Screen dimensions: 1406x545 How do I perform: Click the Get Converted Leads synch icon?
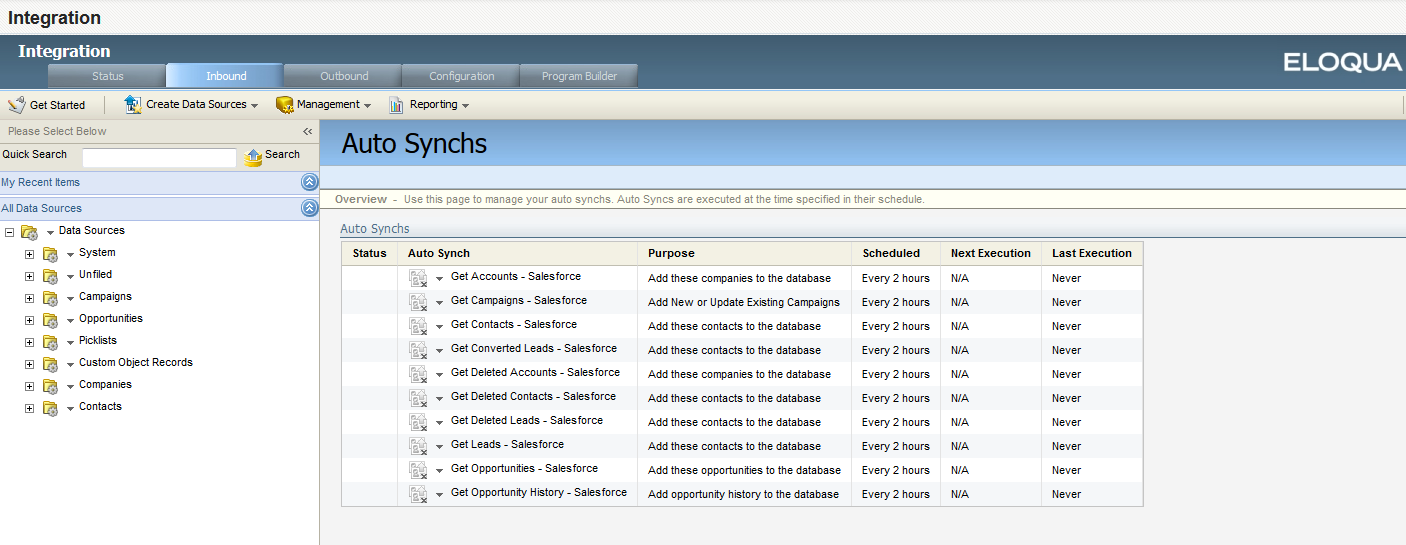click(419, 350)
